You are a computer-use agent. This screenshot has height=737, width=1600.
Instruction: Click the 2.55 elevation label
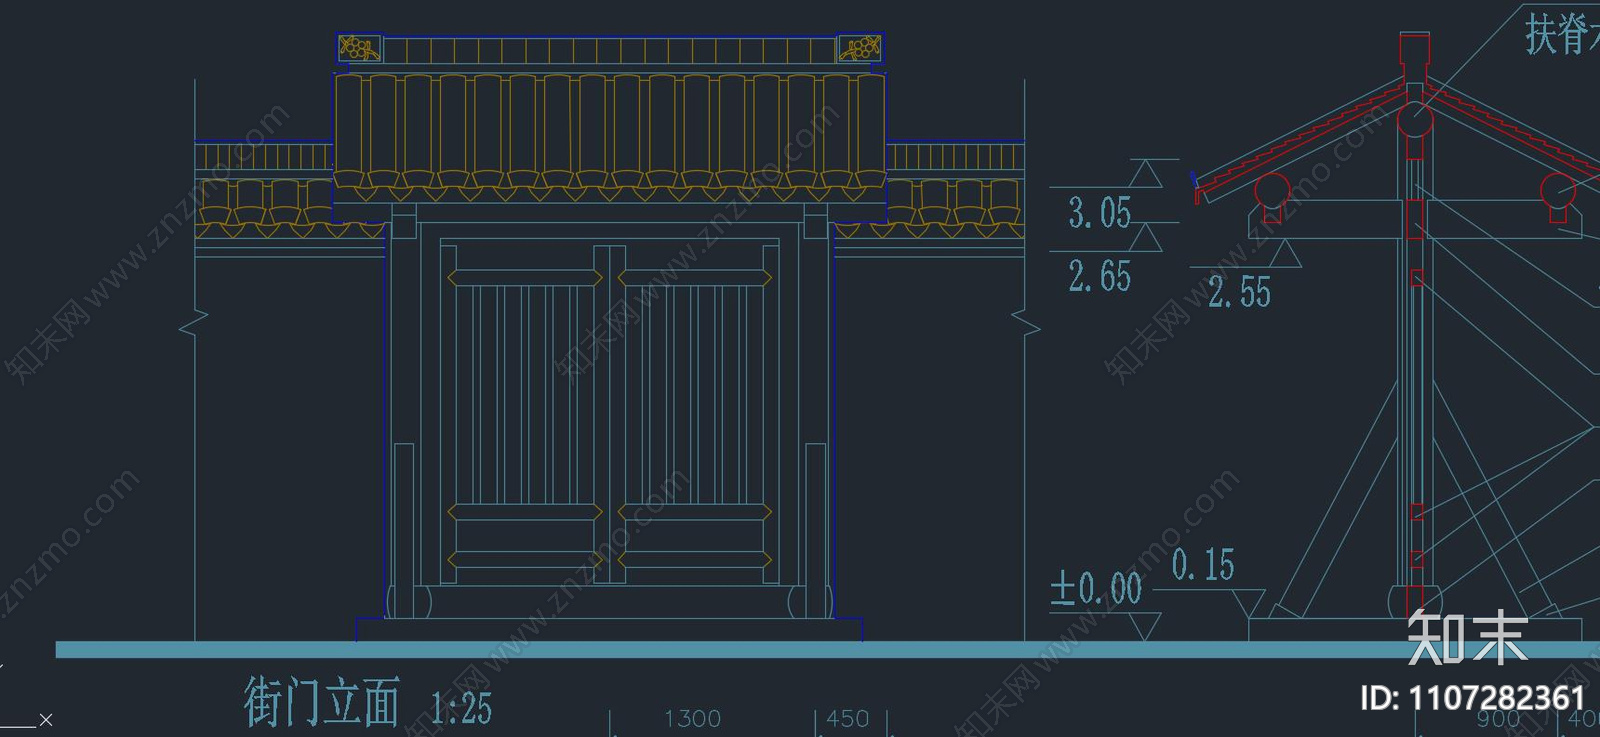pyautogui.click(x=1239, y=292)
